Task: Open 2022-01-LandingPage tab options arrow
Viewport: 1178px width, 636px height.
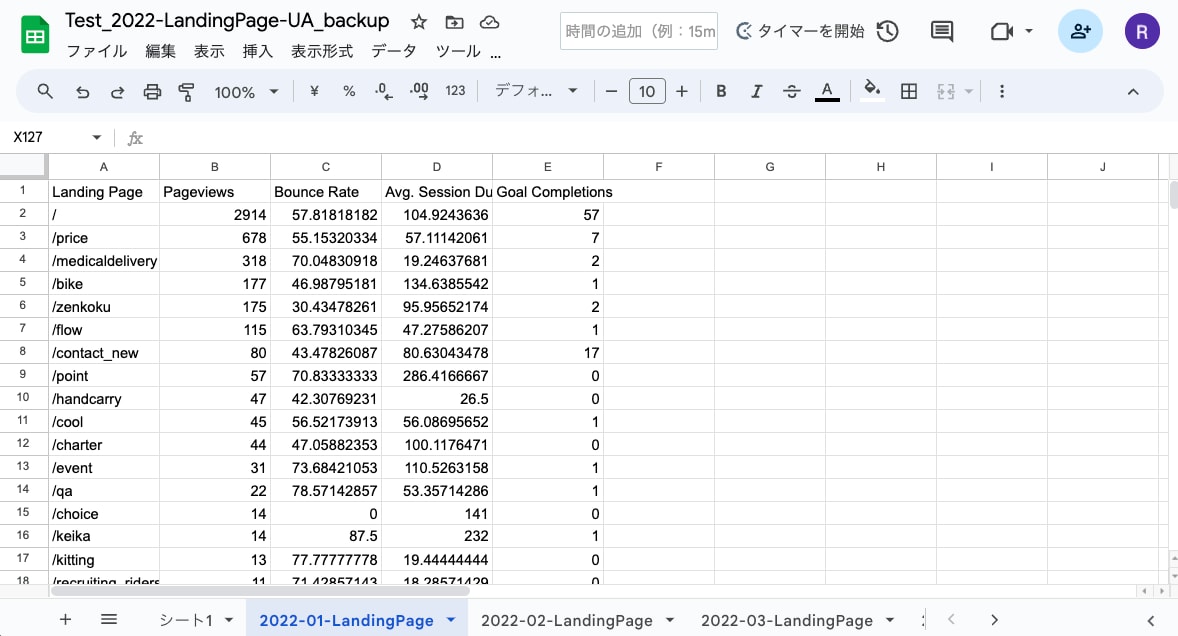Action: click(451, 620)
